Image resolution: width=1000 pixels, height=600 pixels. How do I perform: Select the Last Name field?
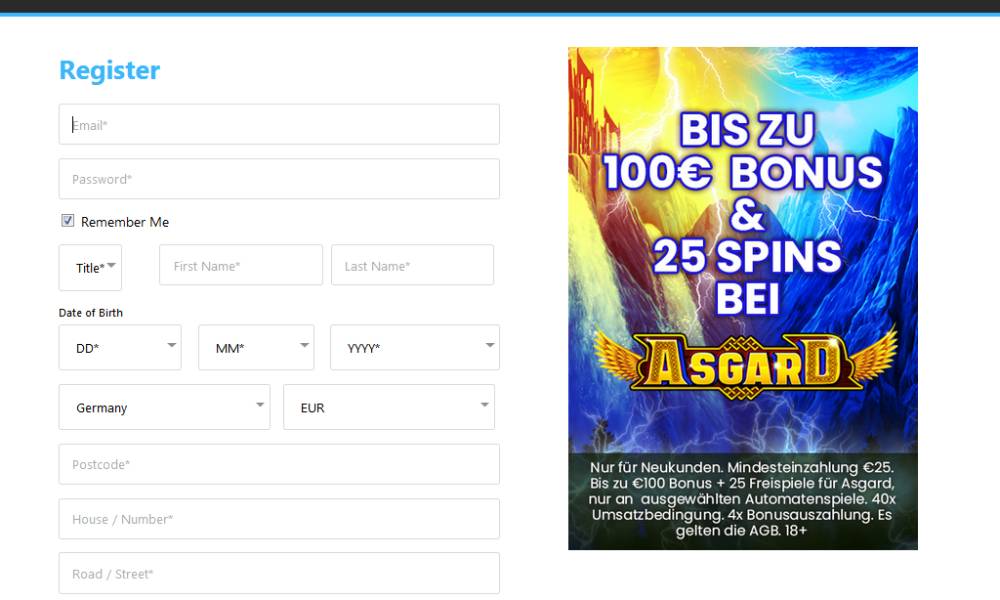pyautogui.click(x=412, y=266)
